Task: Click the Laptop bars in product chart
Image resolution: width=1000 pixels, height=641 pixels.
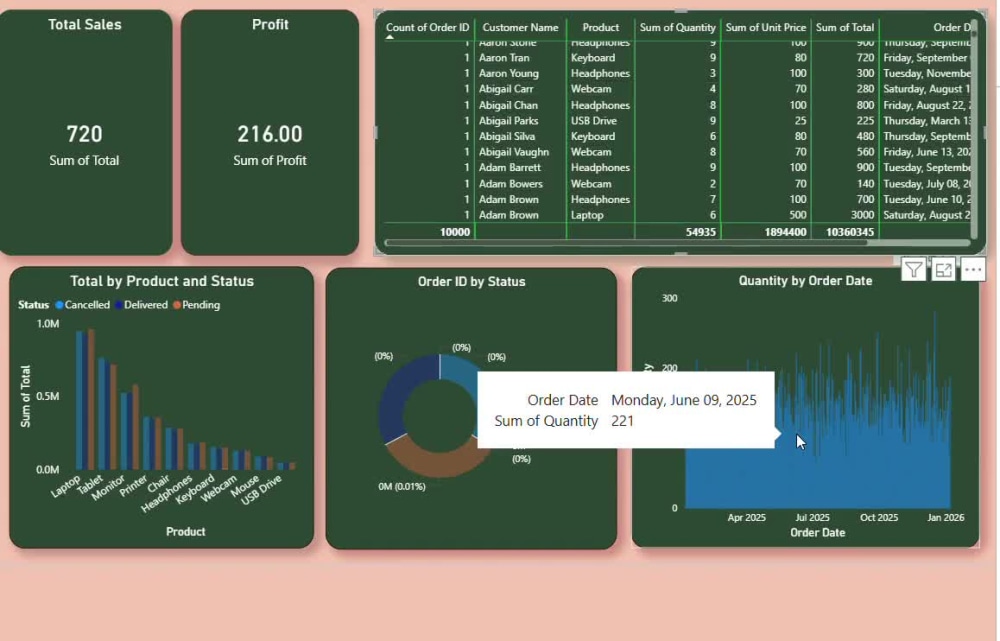Action: point(85,400)
